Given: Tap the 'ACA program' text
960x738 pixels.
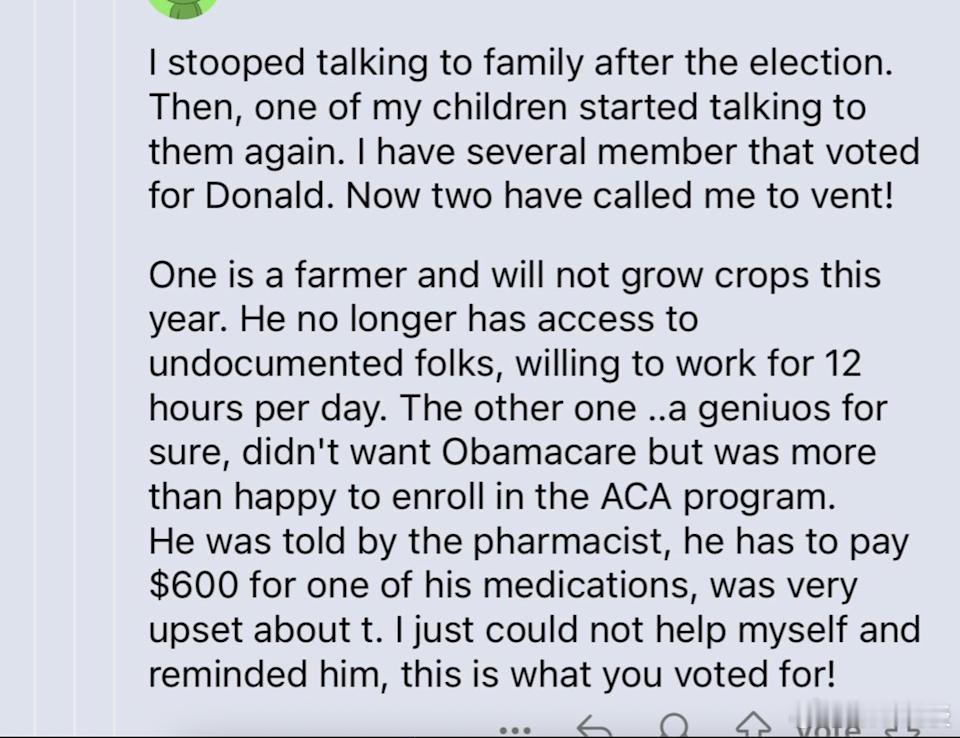Looking at the screenshot, I should click(x=718, y=497).
